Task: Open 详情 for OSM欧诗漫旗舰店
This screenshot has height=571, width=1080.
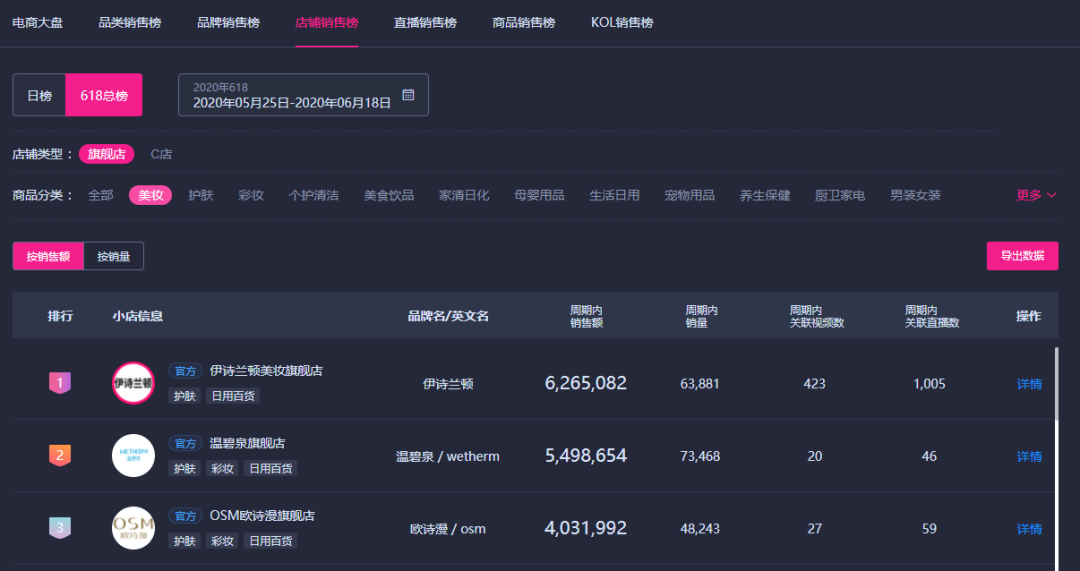Action: click(1029, 528)
